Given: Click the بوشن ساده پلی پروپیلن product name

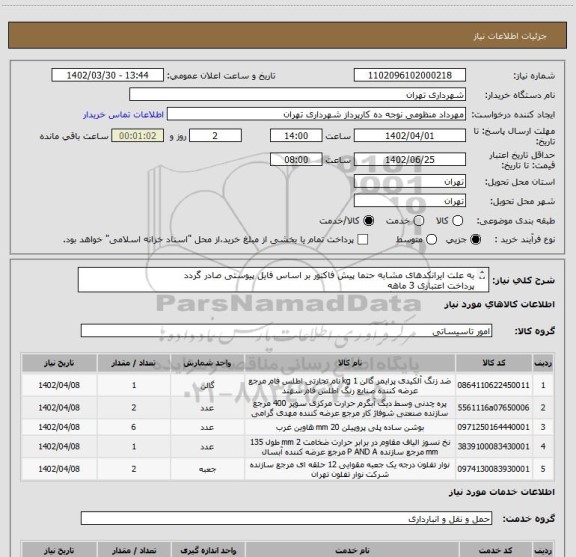Looking at the screenshot, I should coord(350,428).
